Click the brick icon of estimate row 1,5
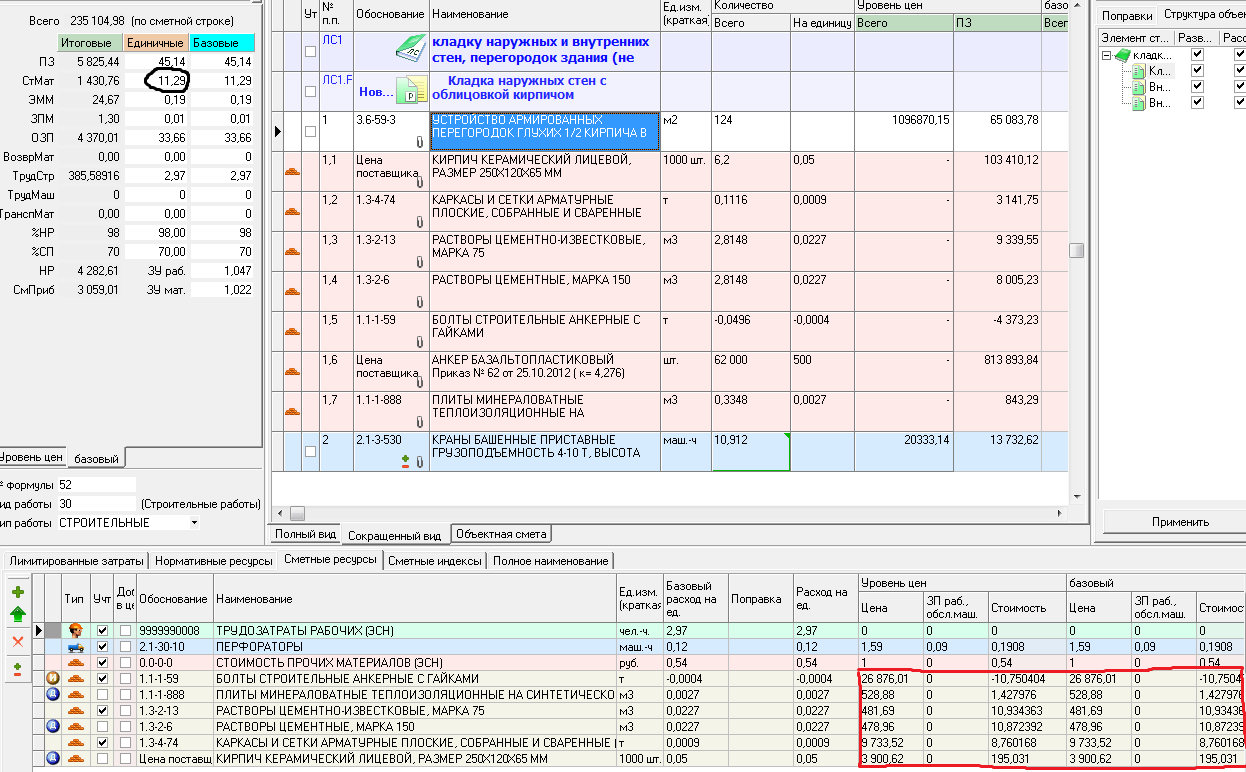Image resolution: width=1246 pixels, height=772 pixels. tap(294, 332)
